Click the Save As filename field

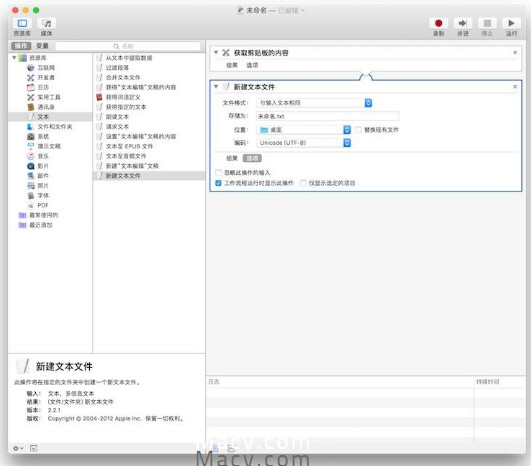[327, 116]
